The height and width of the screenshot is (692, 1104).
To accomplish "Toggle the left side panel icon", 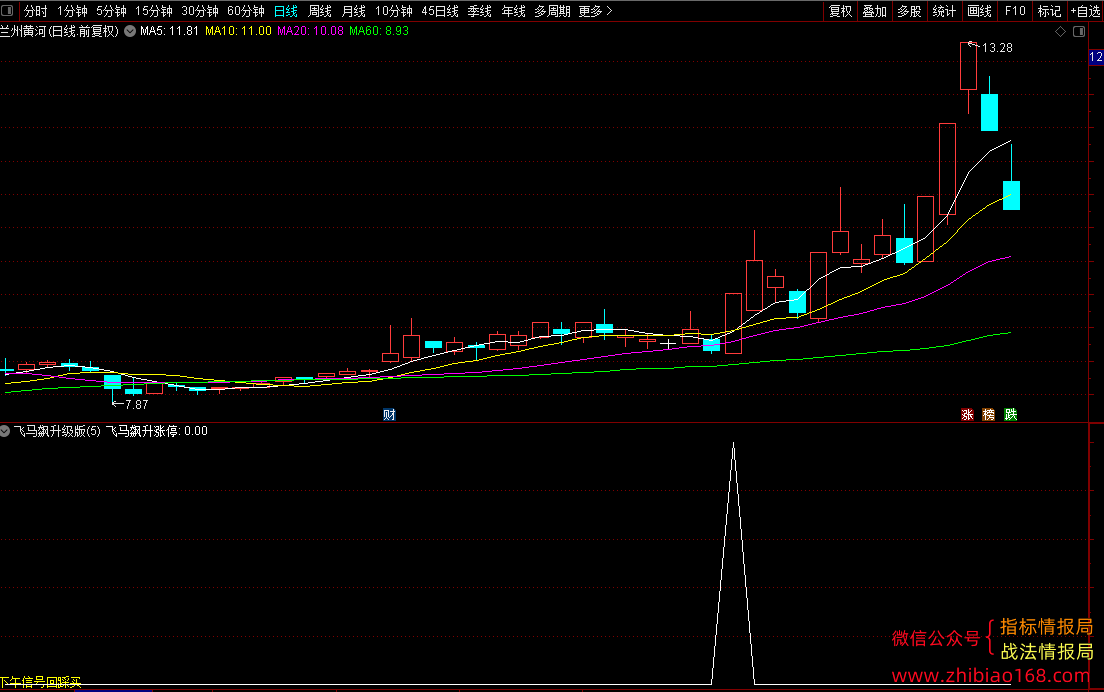I will pos(7,11).
